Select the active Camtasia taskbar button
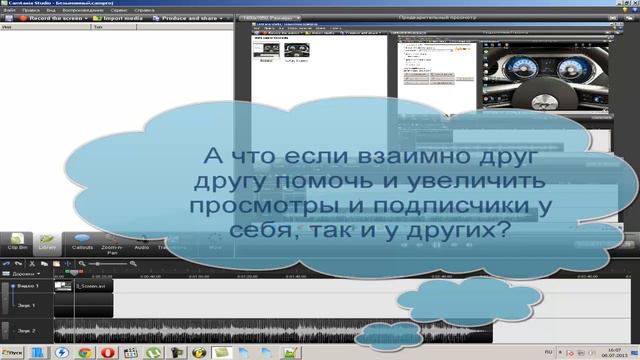 point(222,352)
